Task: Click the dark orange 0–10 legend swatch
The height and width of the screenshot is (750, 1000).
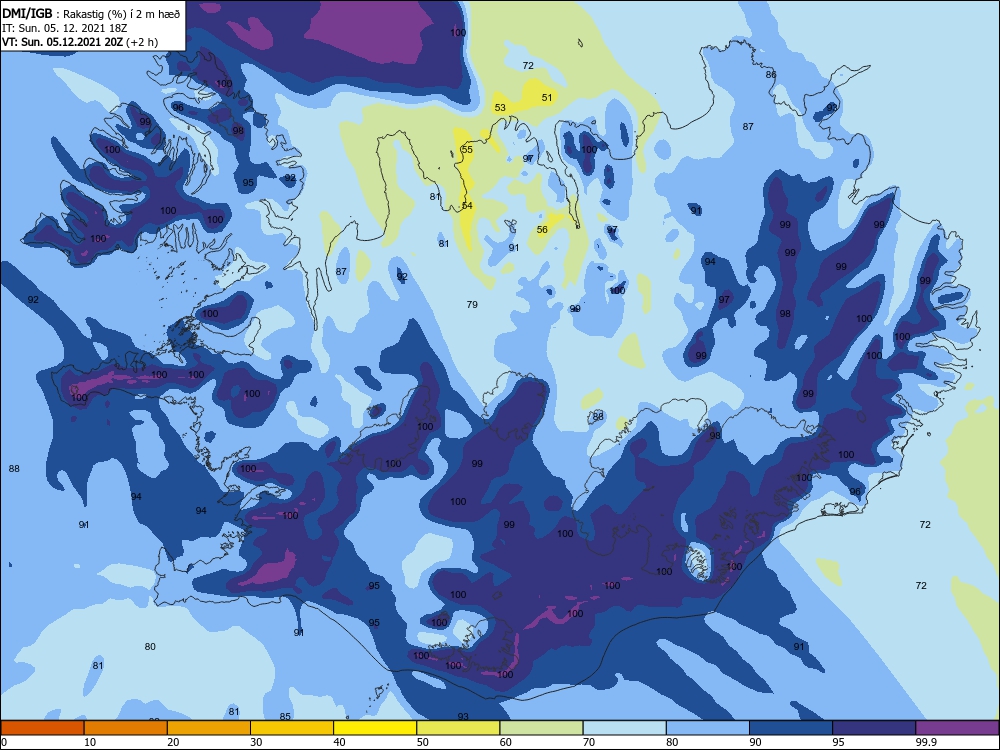Action: point(42,728)
